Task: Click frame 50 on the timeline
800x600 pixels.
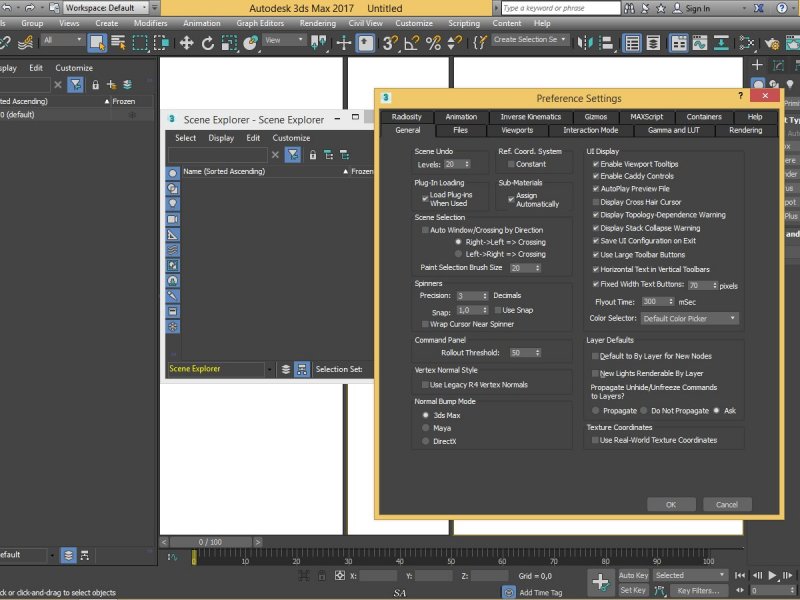Action: [451, 557]
